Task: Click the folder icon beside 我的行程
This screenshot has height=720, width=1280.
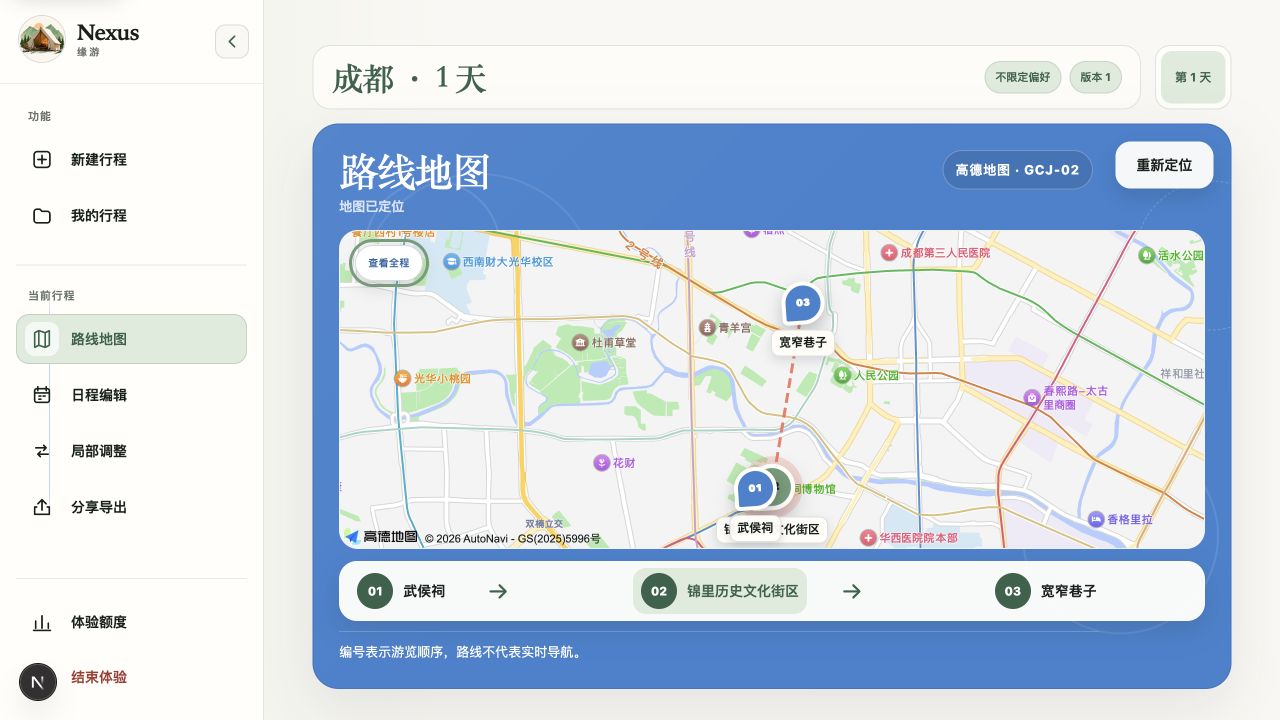Action: (42, 215)
